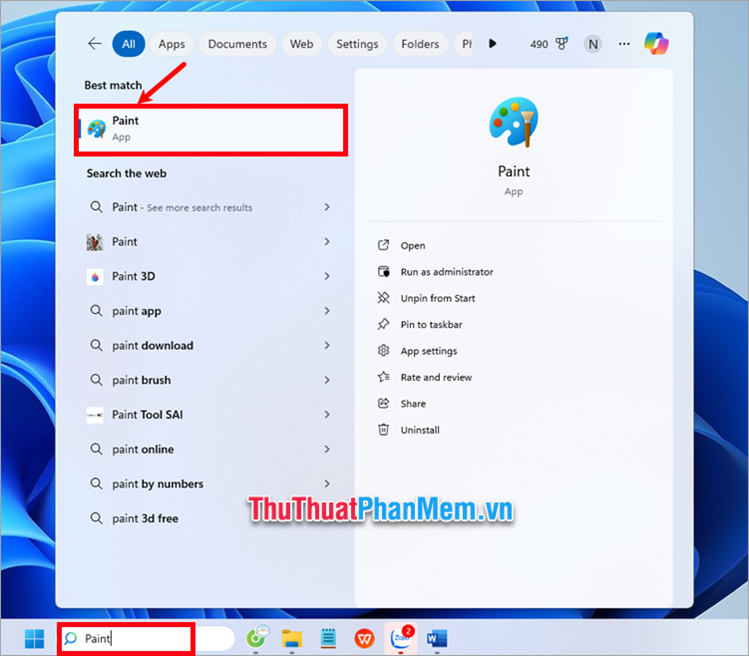Click the taskbar search box containing Paint
This screenshot has width=749, height=656.
coord(147,638)
